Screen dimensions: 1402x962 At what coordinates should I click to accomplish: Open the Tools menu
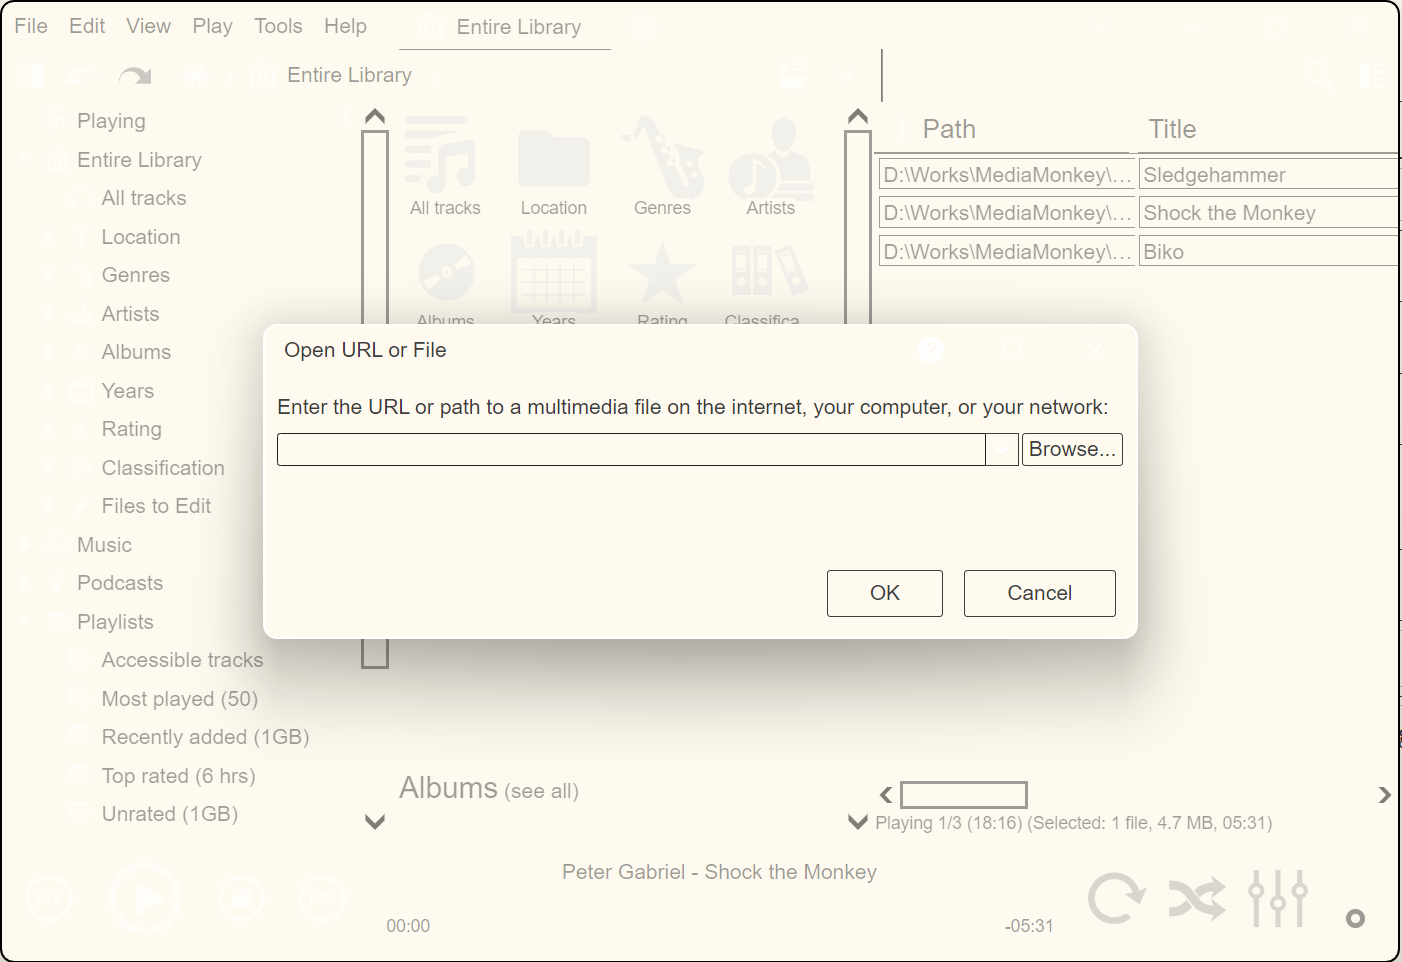click(278, 26)
